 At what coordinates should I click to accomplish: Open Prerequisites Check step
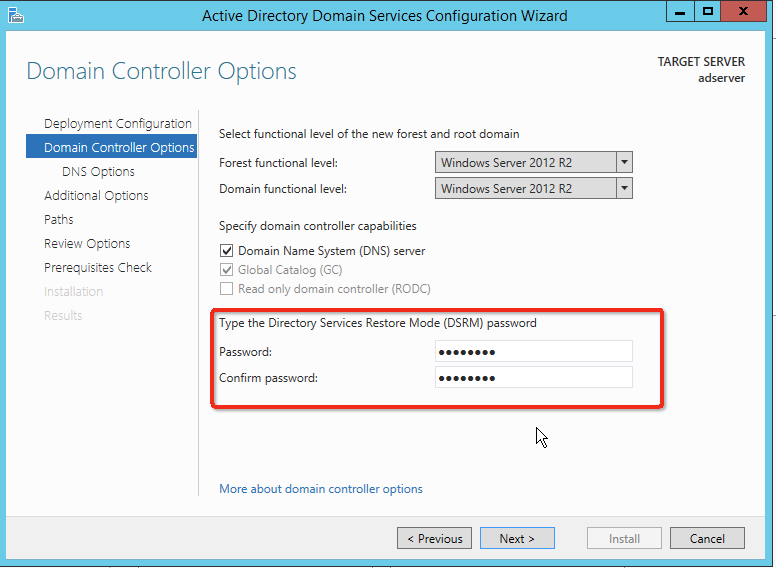(x=98, y=268)
